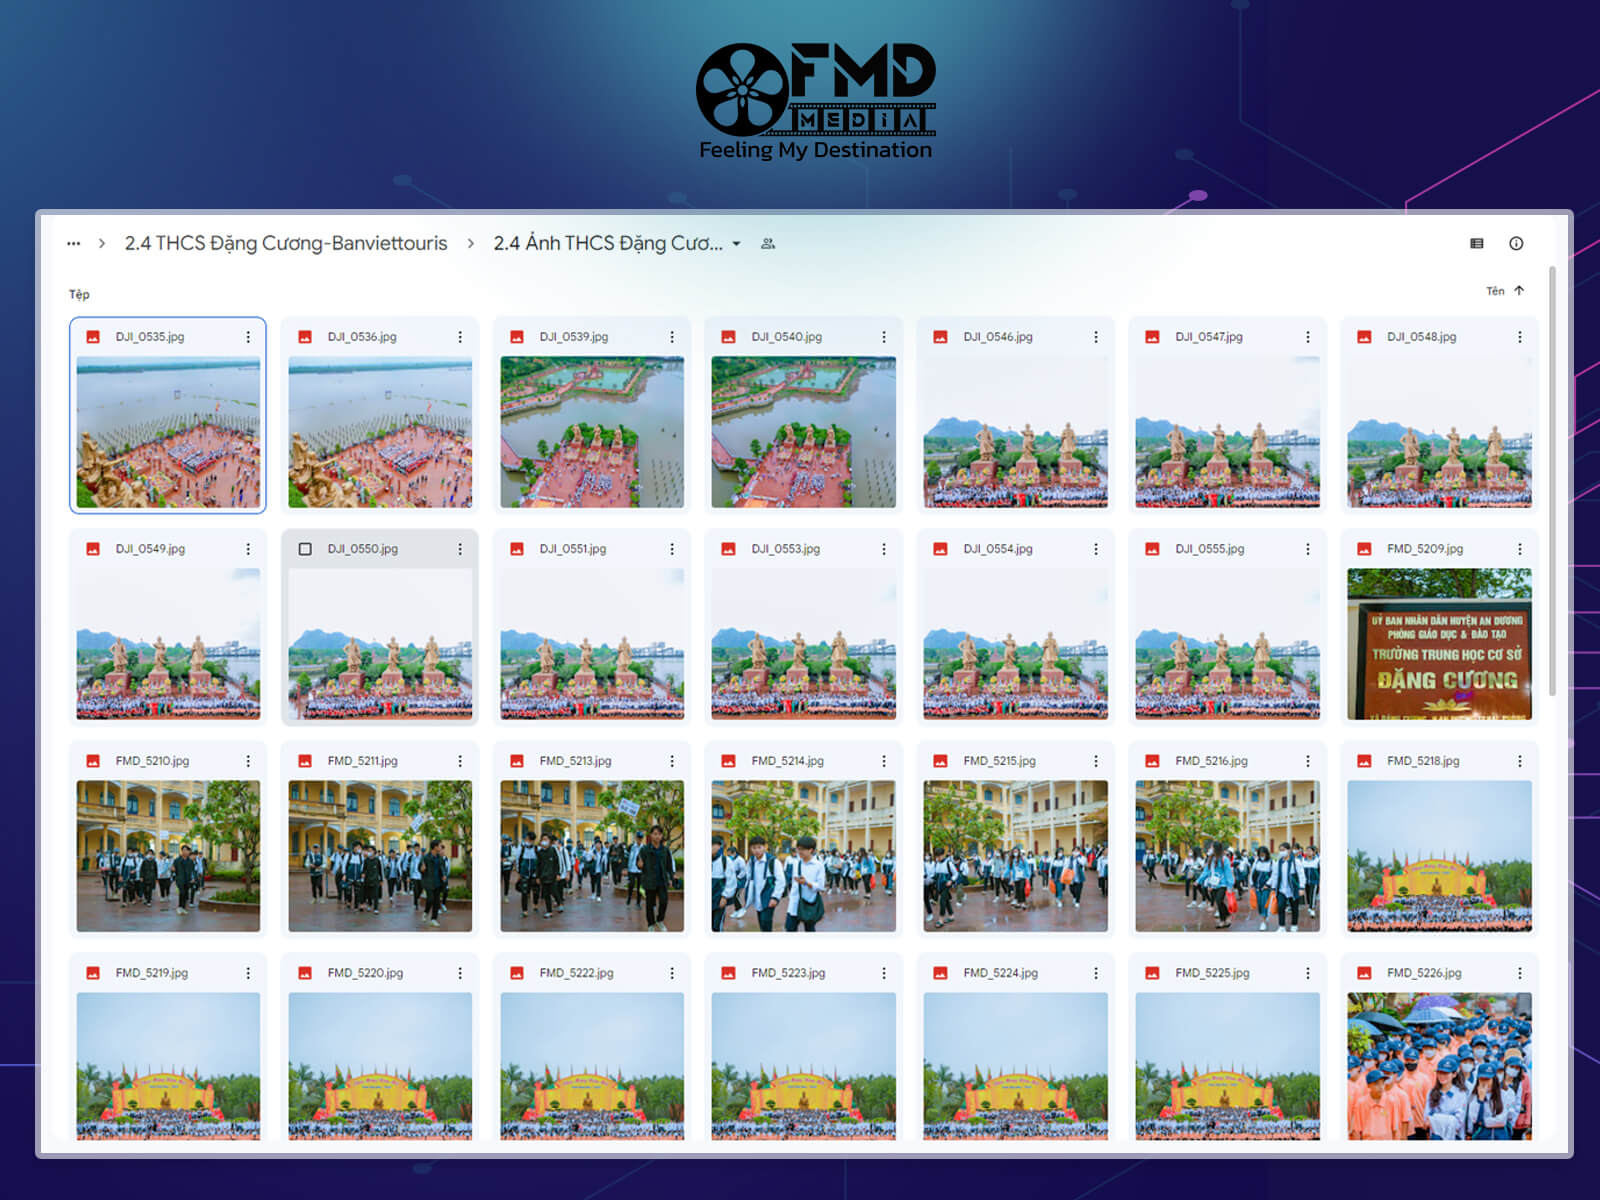Click the image type icon on DJI_0539.jpg

click(x=516, y=337)
